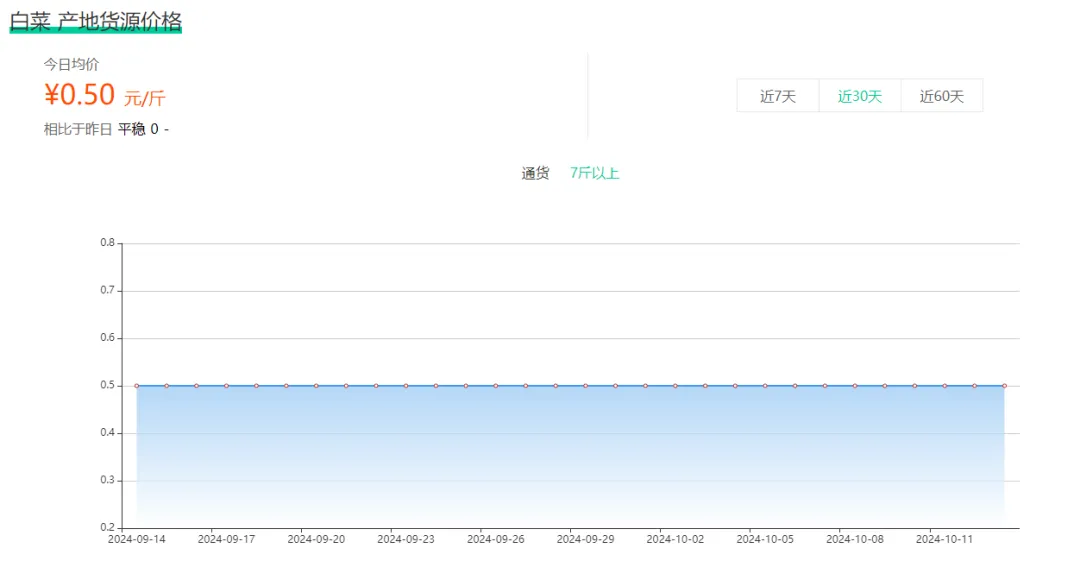The width and height of the screenshot is (1080, 567).
Task: Select the 近30天 time range tab
Action: click(x=859, y=96)
